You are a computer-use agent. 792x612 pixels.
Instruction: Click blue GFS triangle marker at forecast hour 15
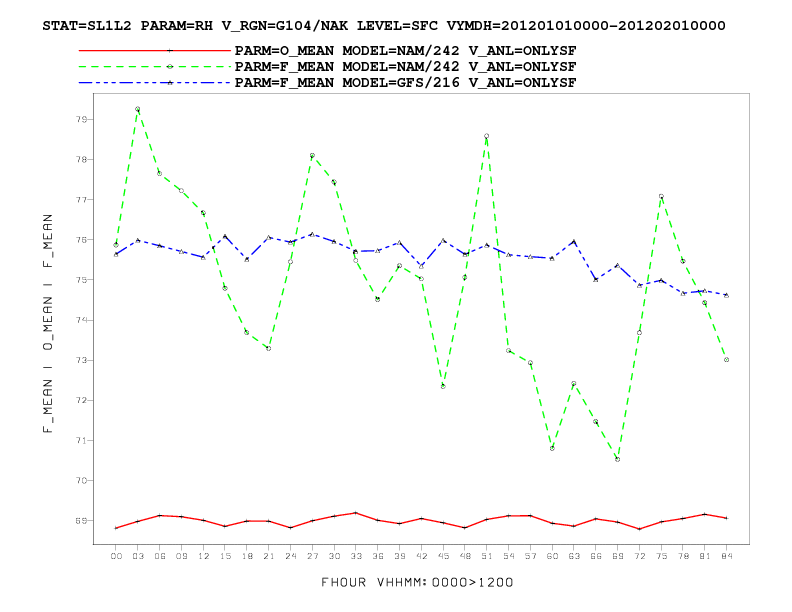[225, 236]
